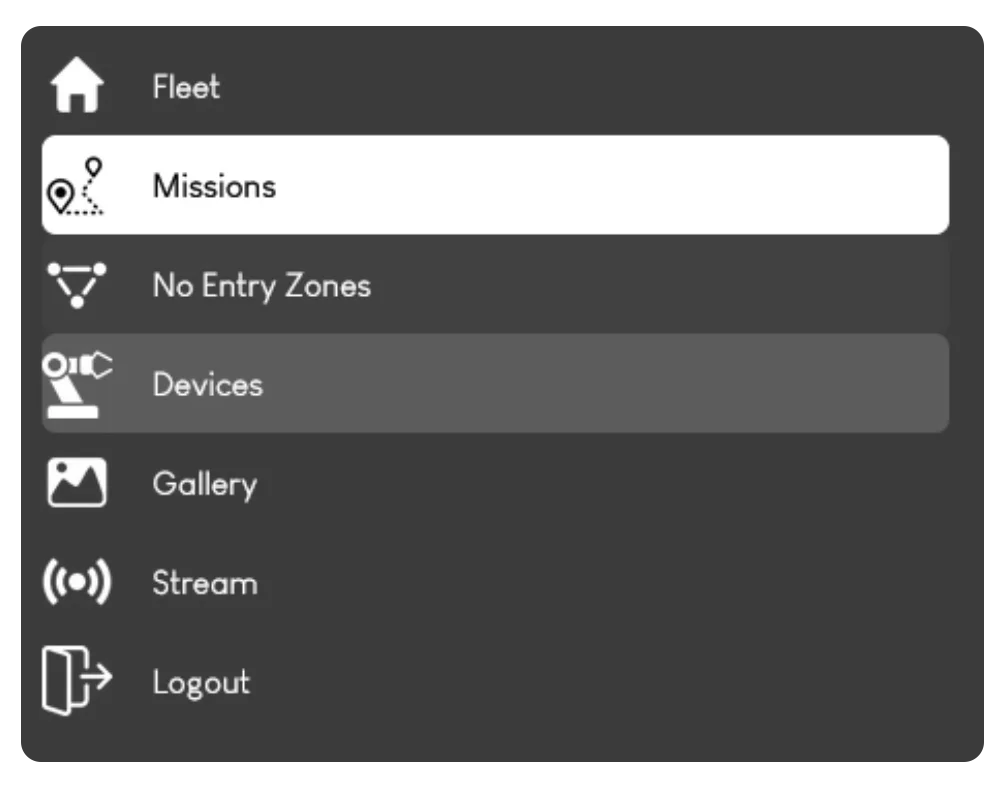This screenshot has height=786, width=1005.
Task: Click the Gallery picture icon
Action: point(77,482)
